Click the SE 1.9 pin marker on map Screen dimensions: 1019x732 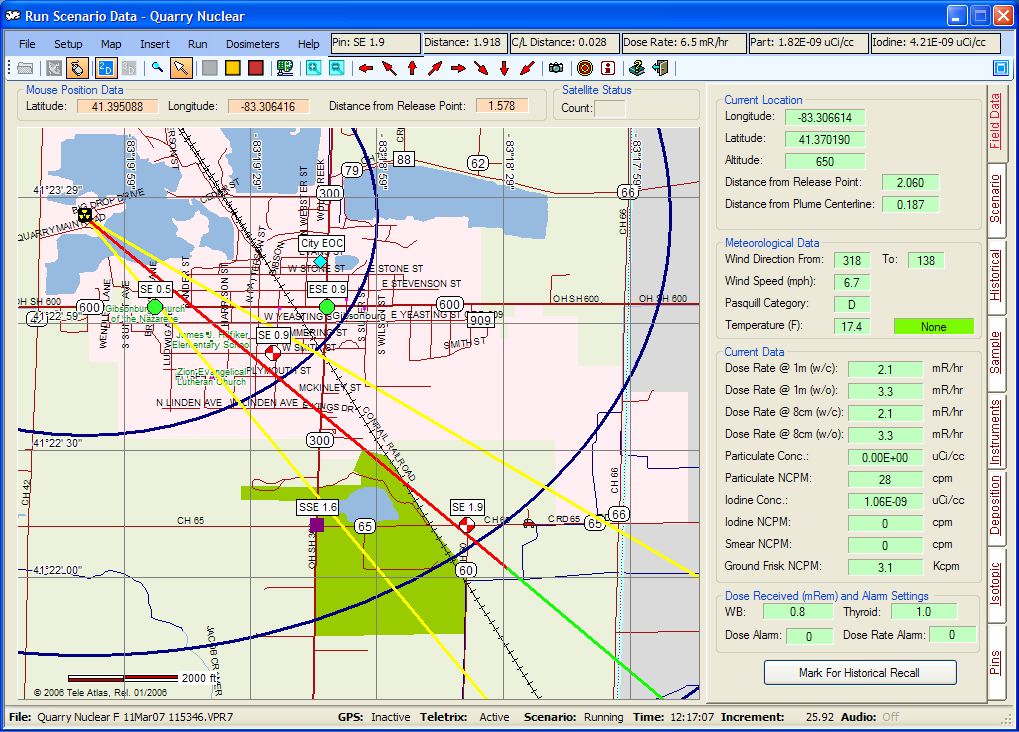tap(467, 525)
